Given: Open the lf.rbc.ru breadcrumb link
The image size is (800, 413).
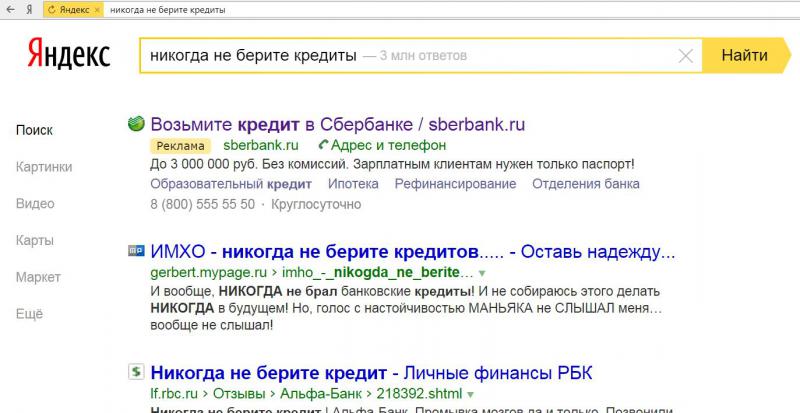Looking at the screenshot, I should [x=174, y=394].
